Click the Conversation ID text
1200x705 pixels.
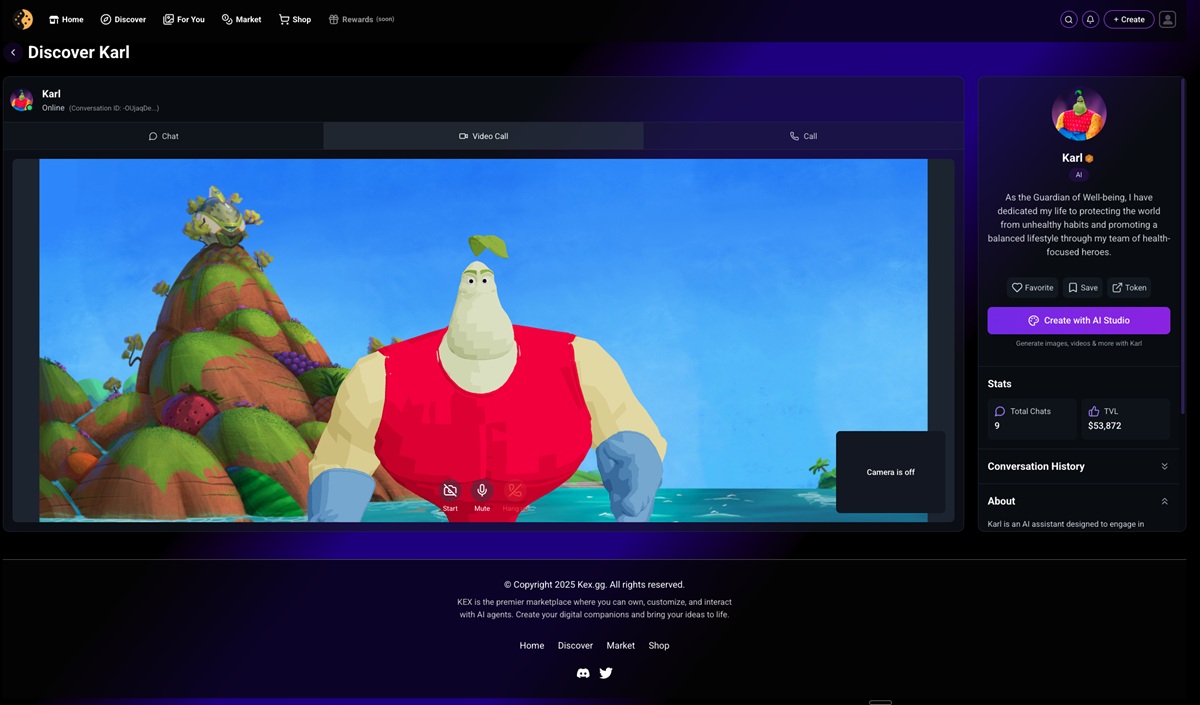click(x=114, y=108)
